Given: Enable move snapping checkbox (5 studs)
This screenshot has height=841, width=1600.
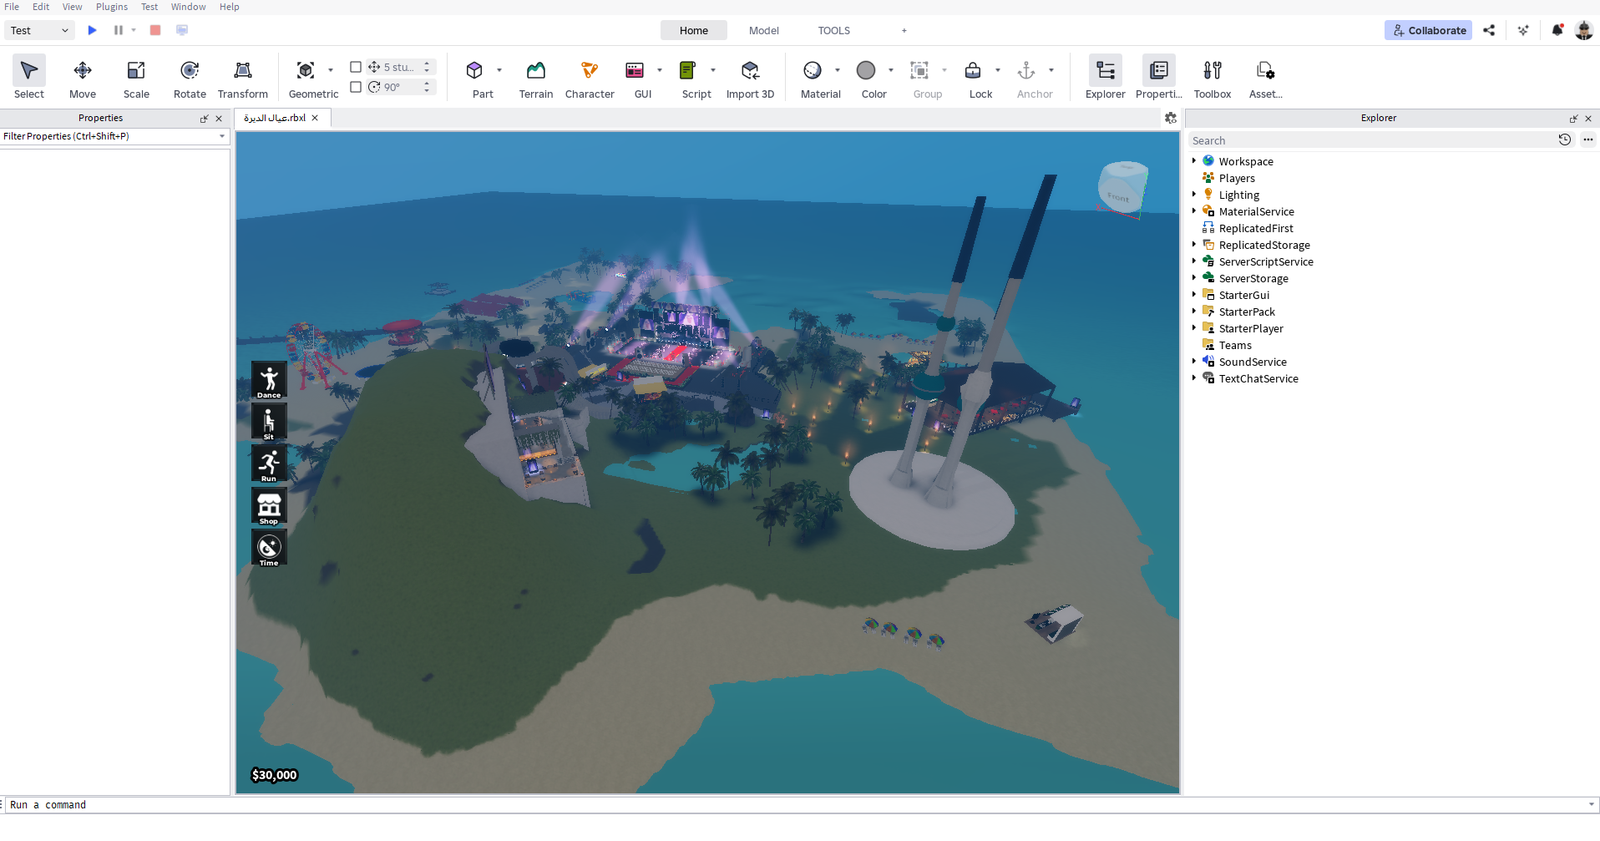Looking at the screenshot, I should point(355,67).
